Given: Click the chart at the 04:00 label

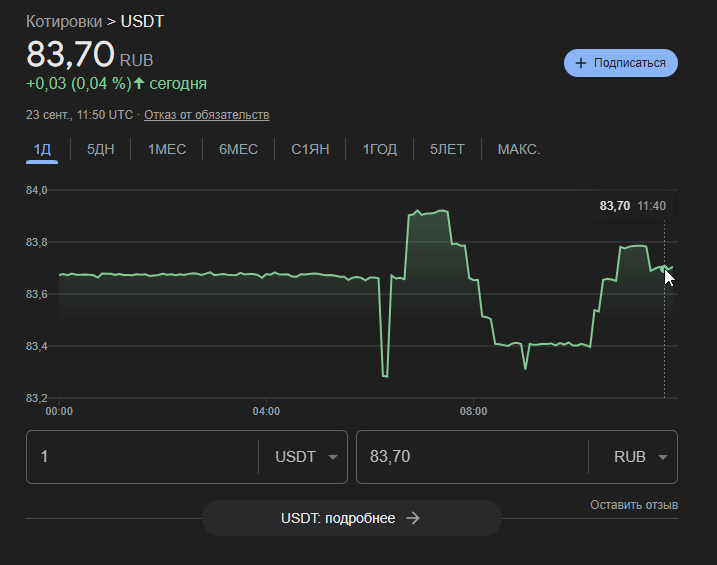Looking at the screenshot, I should point(266,411).
